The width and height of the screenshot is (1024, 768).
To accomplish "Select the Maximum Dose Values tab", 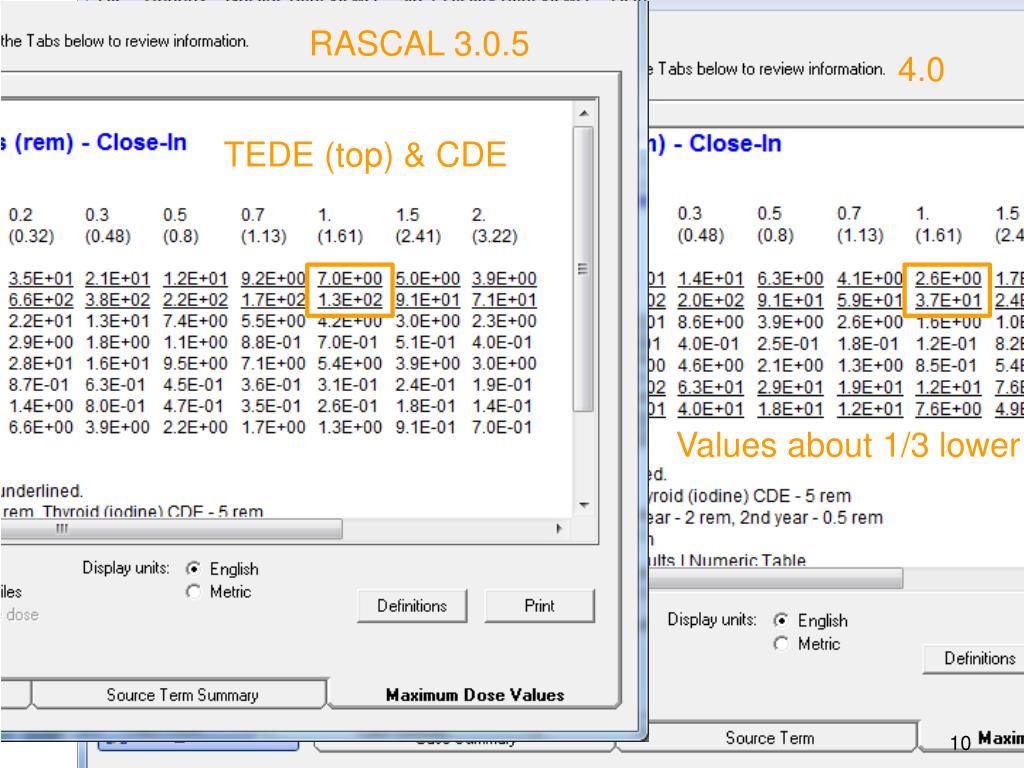I will 475,695.
